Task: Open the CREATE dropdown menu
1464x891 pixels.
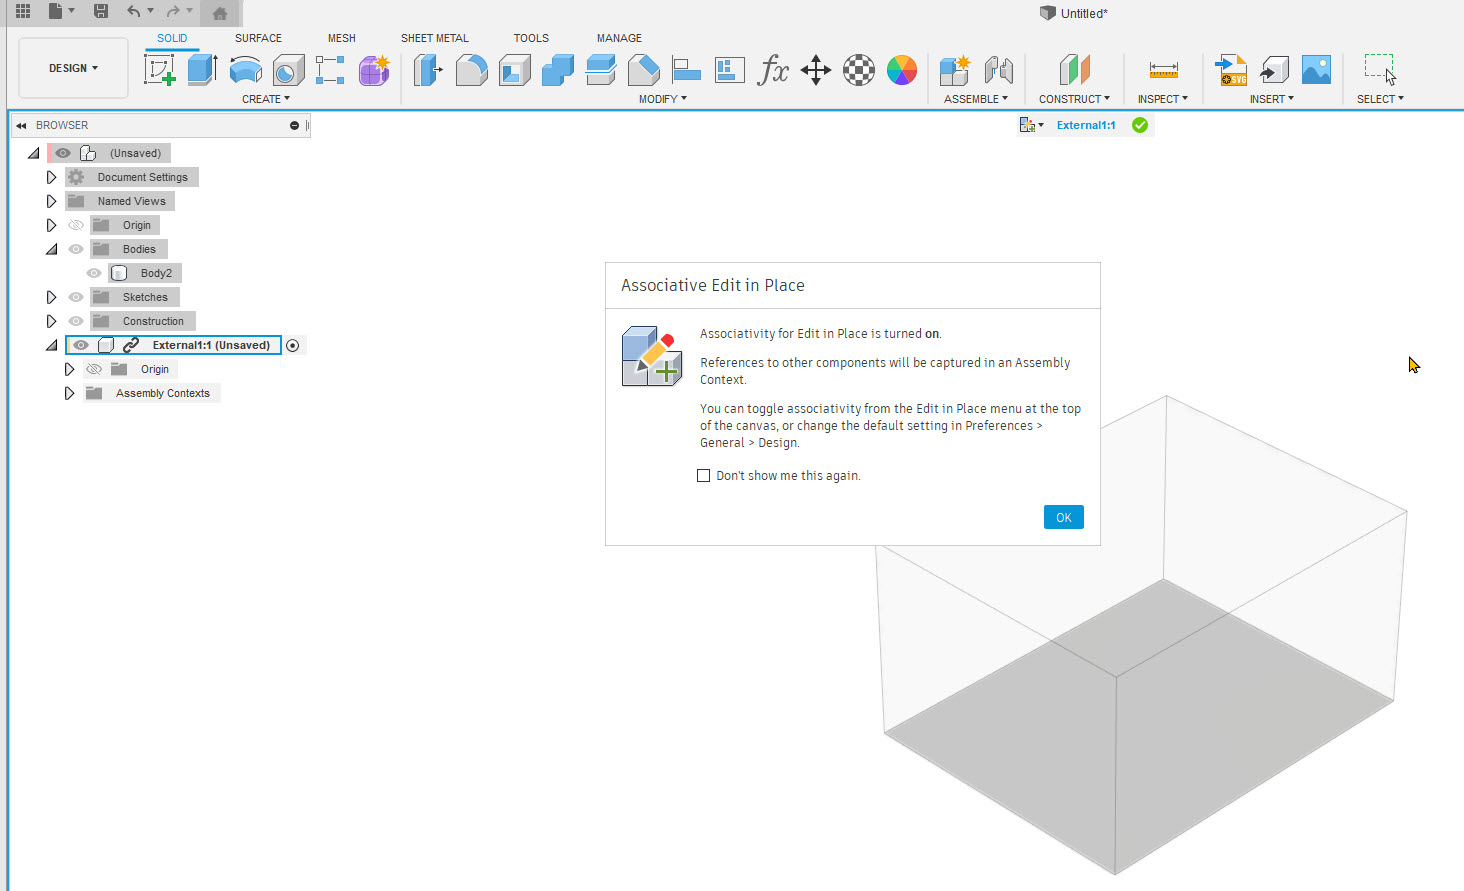Action: coord(266,98)
